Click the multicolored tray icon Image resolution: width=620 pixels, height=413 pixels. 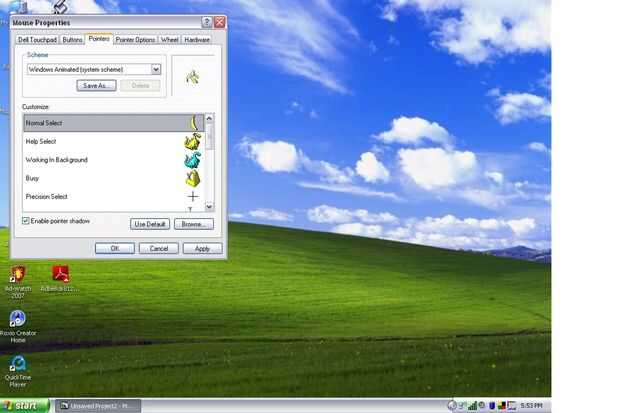[x=502, y=405]
